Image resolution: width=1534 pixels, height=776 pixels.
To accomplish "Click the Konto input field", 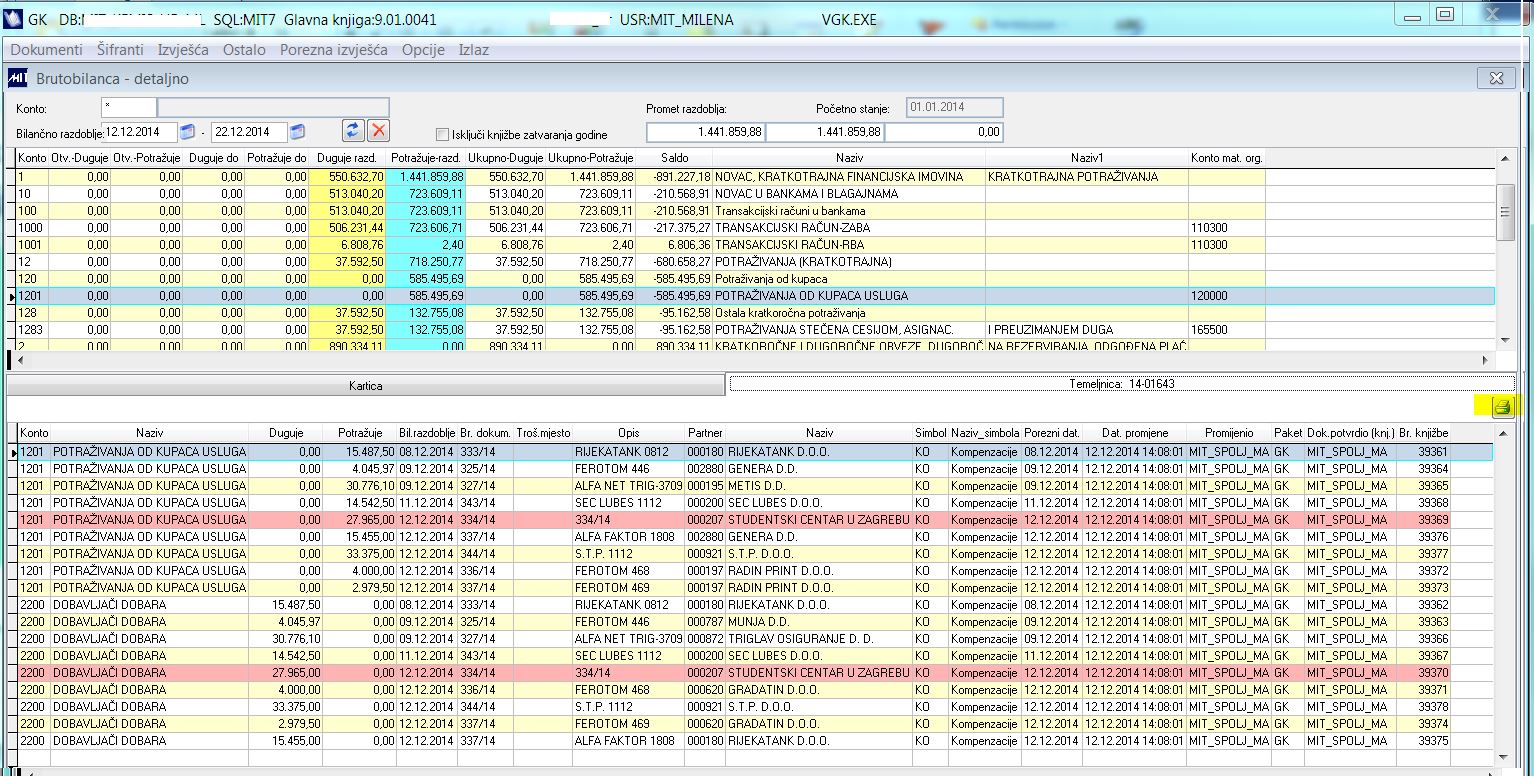I will (129, 108).
